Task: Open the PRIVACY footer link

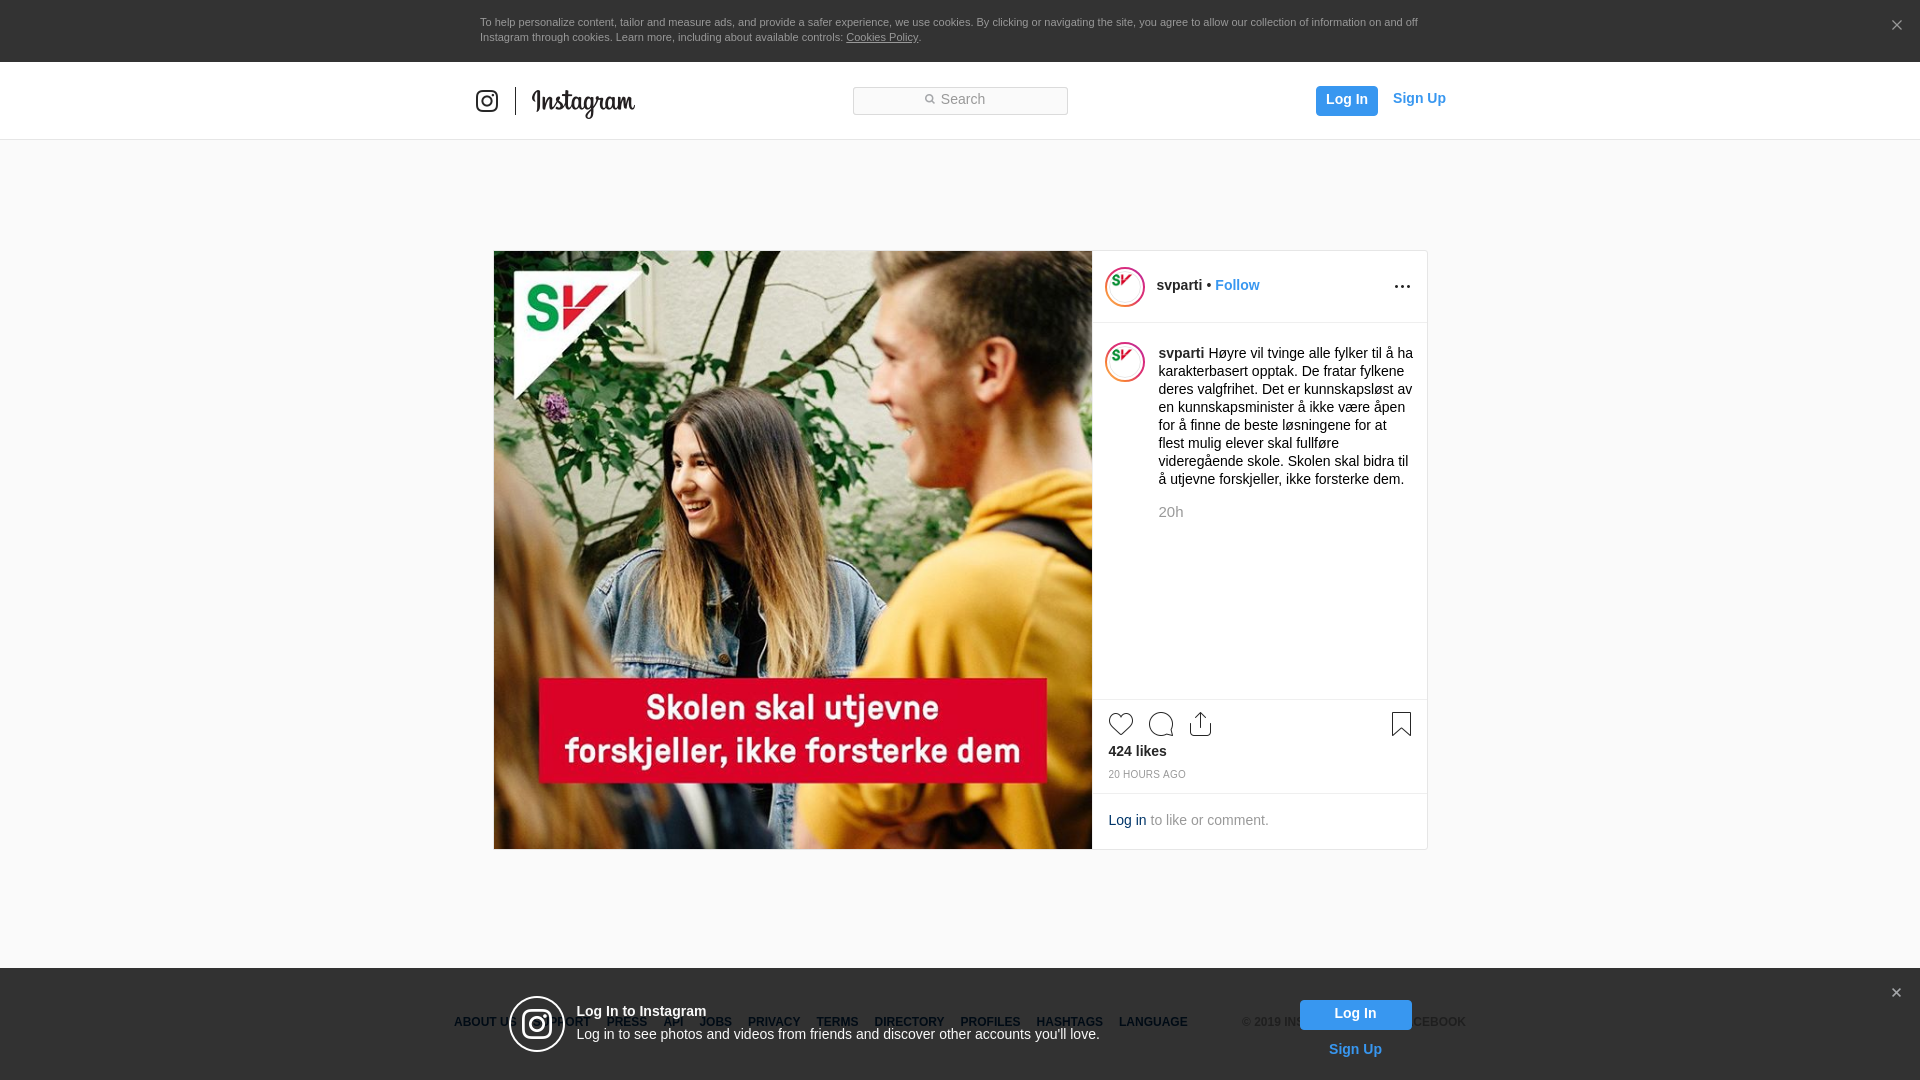Action: tap(774, 1022)
